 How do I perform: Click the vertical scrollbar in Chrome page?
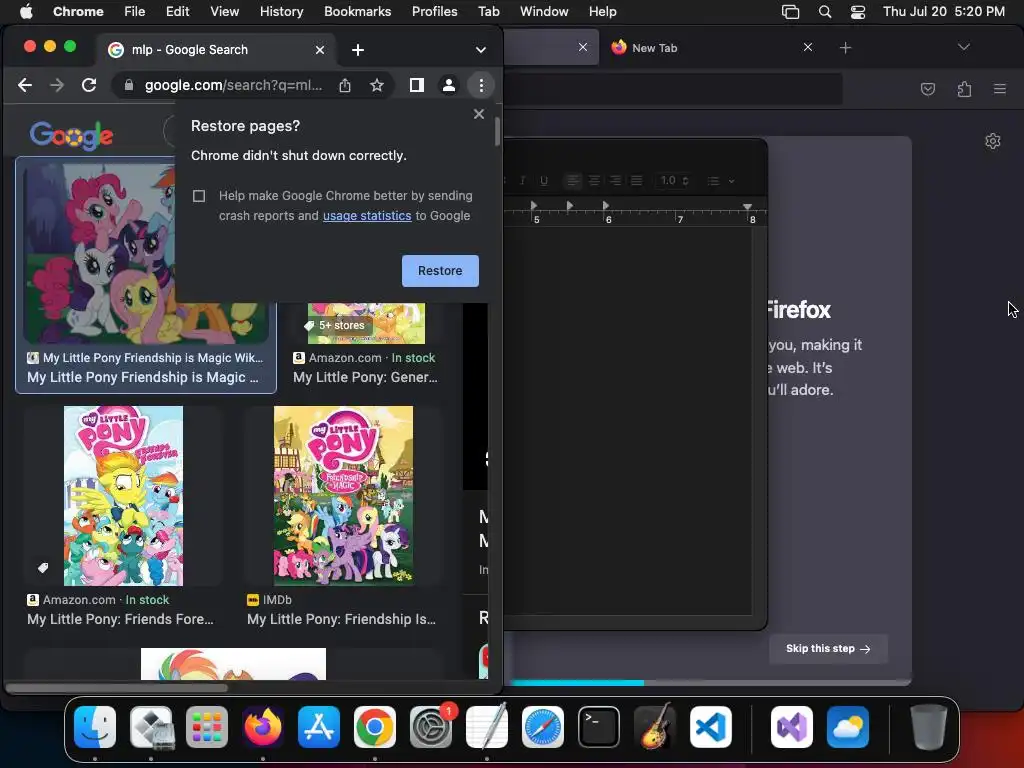point(497,131)
